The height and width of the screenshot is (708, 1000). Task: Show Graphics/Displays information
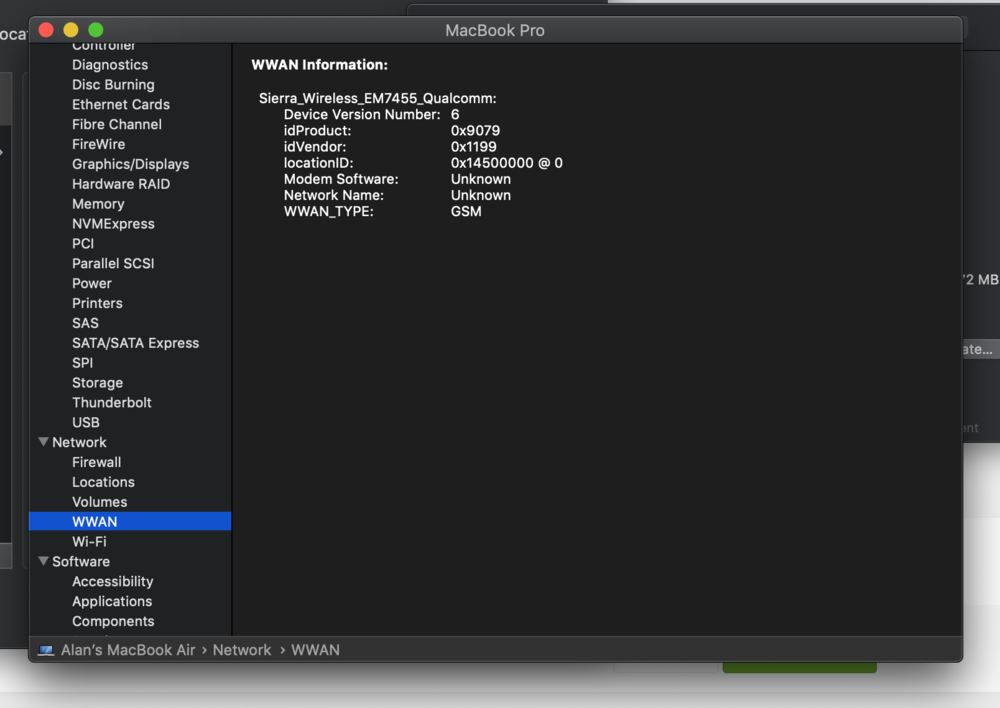(130, 164)
